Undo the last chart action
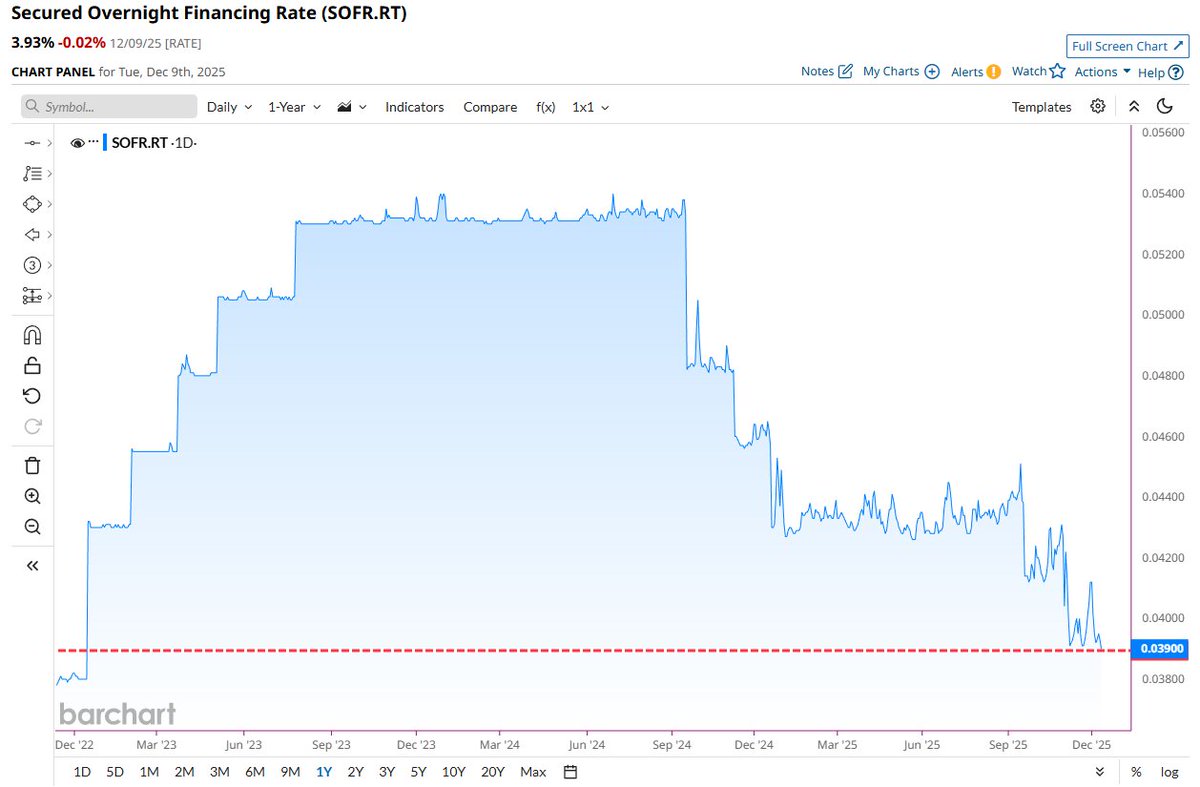This screenshot has width=1200, height=787. click(x=31, y=396)
